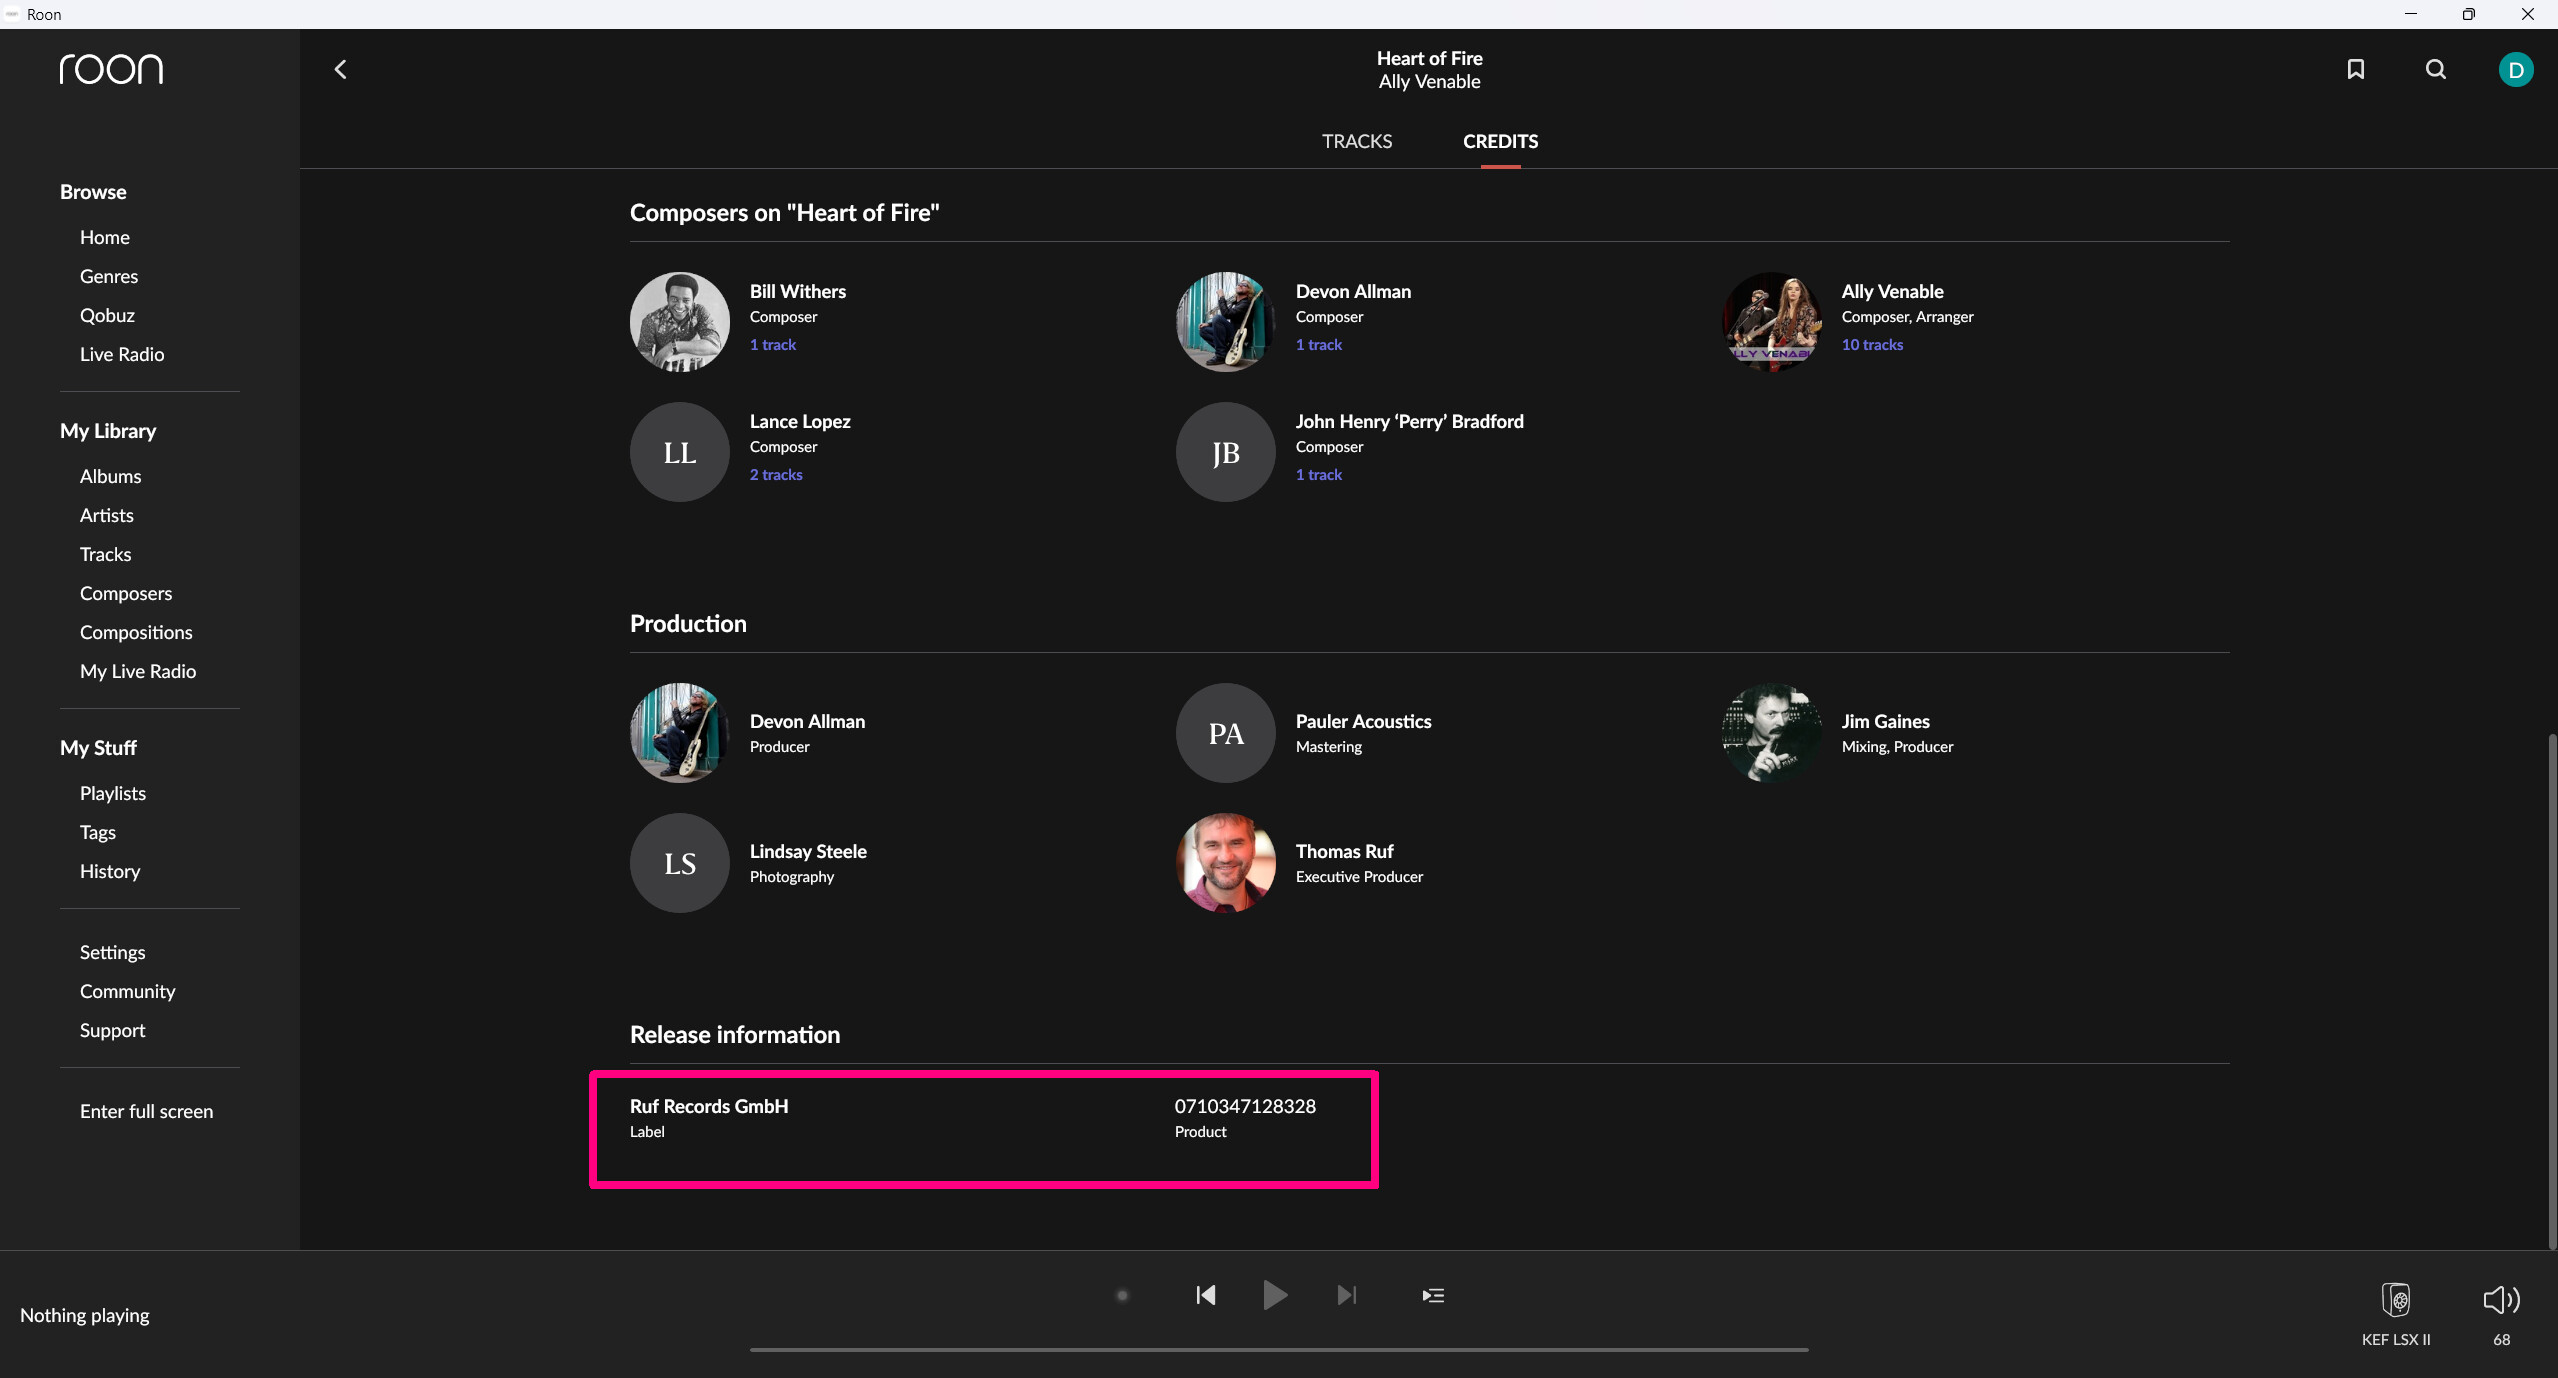Open Settings from the sidebar

point(112,952)
